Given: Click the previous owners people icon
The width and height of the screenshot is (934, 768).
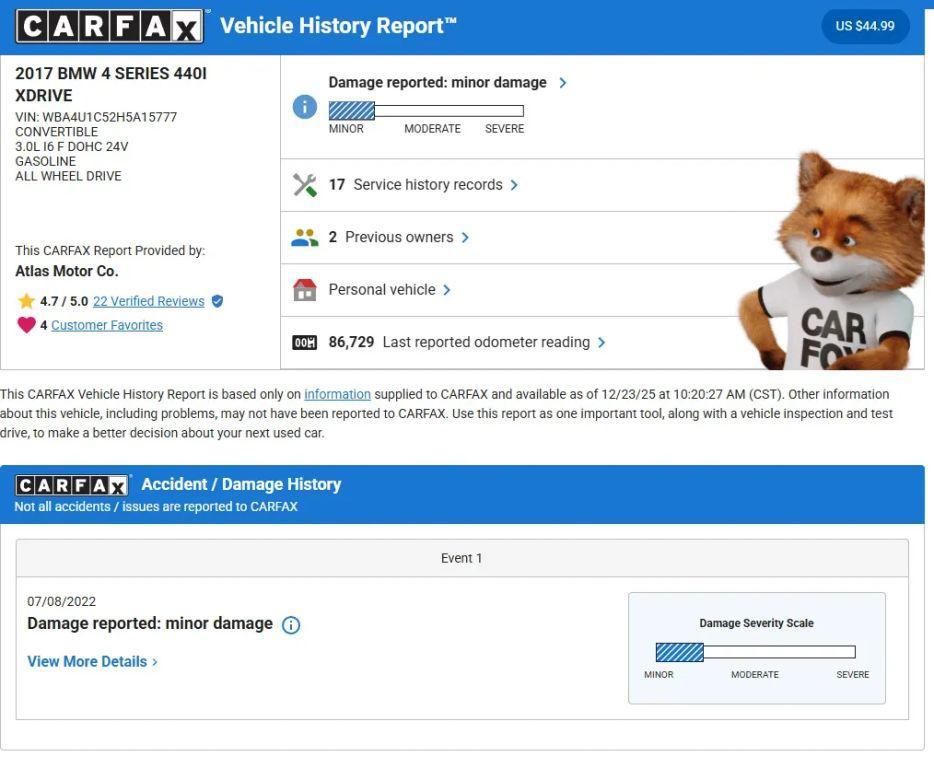Looking at the screenshot, I should coord(305,238).
